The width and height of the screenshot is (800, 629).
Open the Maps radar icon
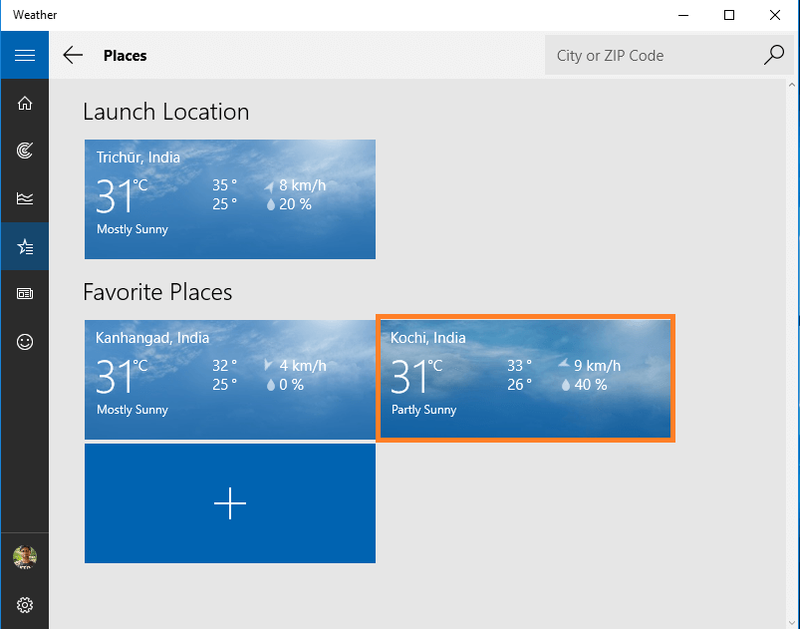tap(24, 150)
